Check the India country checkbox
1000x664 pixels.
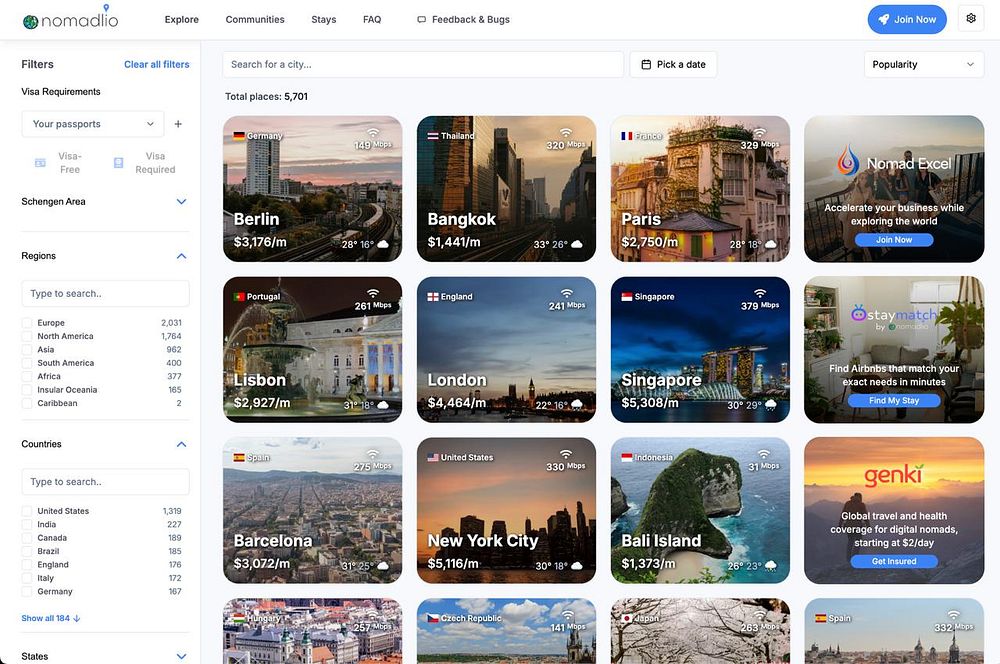point(27,524)
